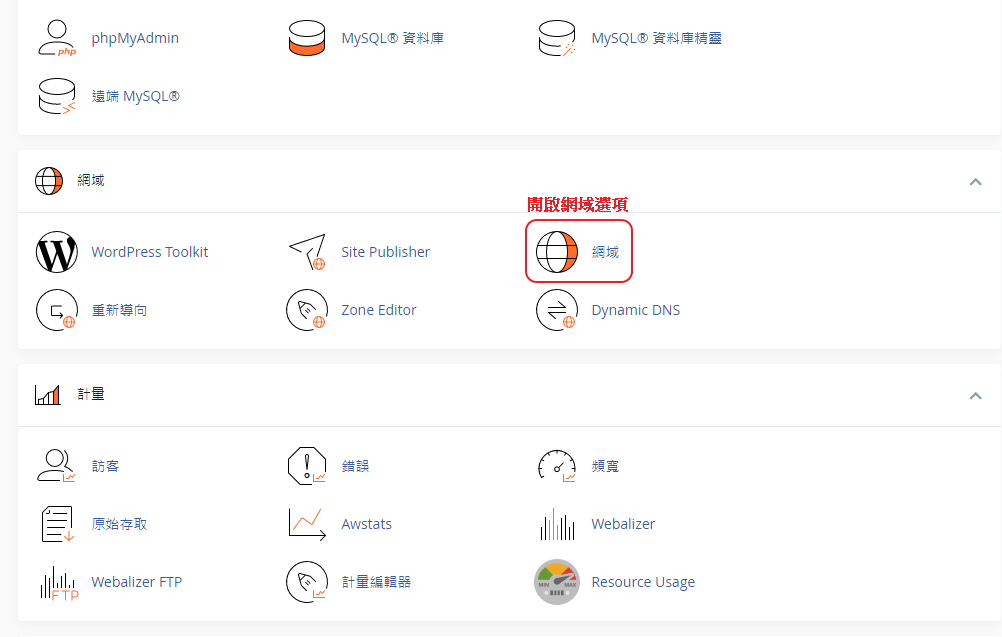The image size is (1002, 637).
Task: Collapse the 計量 section with chevron
Action: pyautogui.click(x=975, y=396)
